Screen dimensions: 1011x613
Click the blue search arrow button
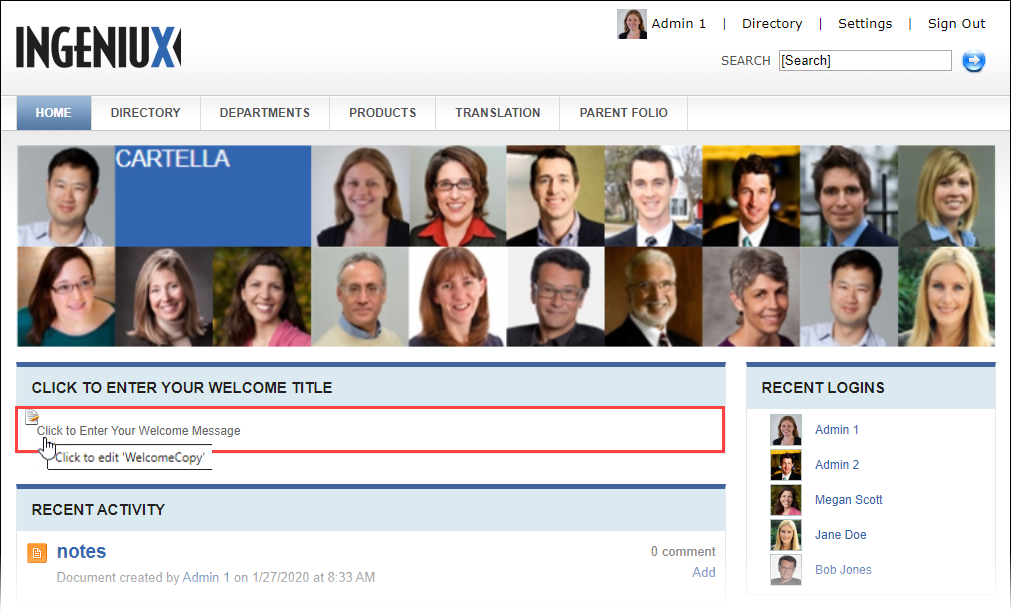coord(974,61)
